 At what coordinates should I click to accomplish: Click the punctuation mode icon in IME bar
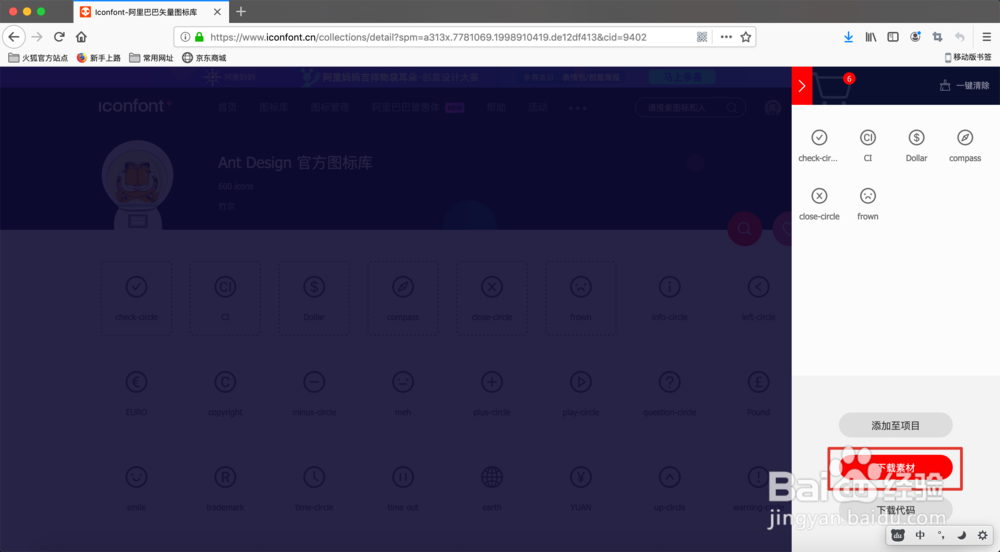(x=941, y=535)
